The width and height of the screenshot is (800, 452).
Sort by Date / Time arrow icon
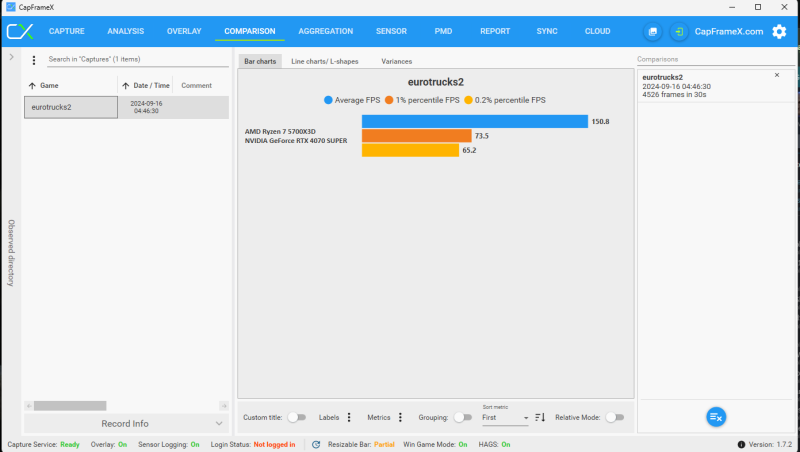(126, 86)
